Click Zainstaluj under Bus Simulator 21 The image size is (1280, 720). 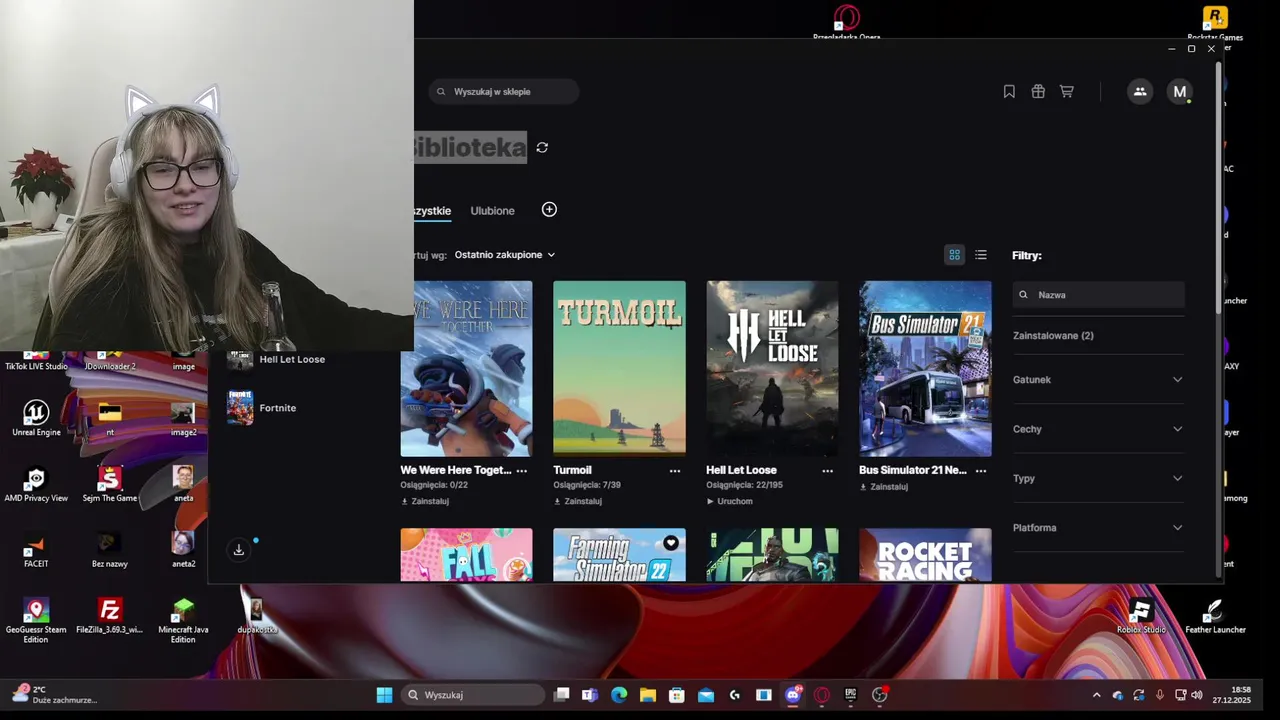point(884,487)
